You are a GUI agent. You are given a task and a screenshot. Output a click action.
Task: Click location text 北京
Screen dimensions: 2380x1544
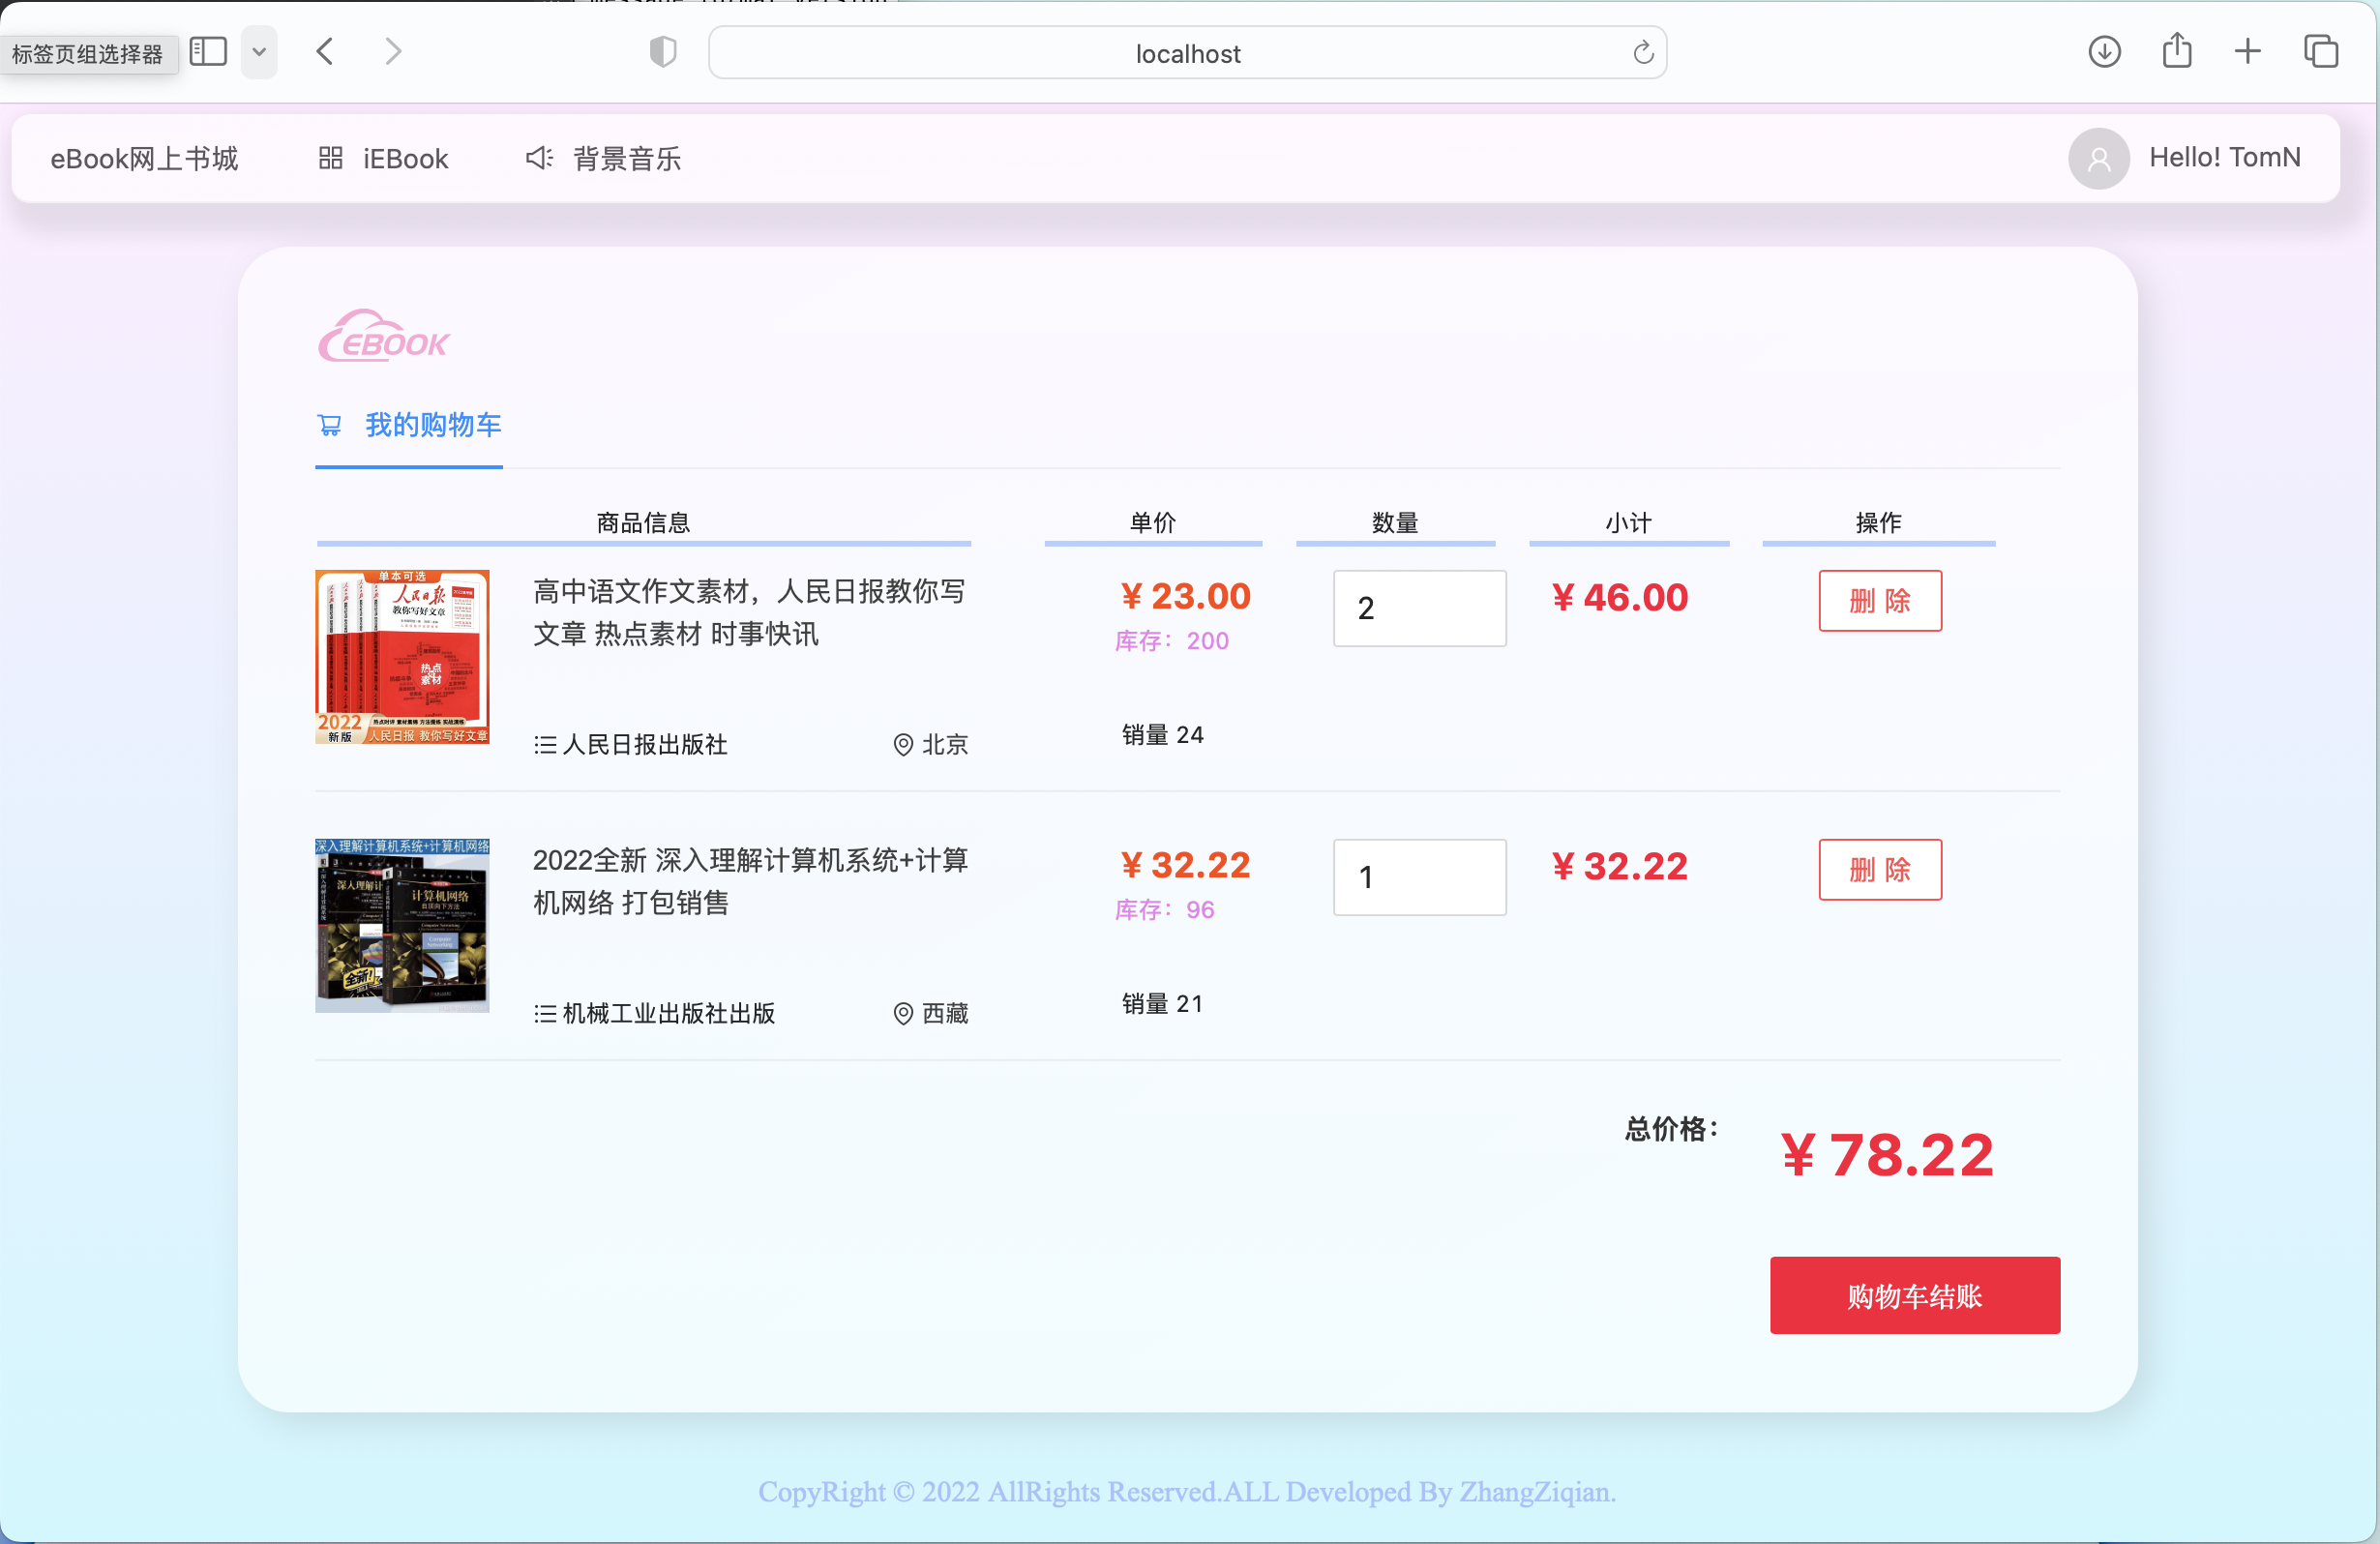[945, 745]
